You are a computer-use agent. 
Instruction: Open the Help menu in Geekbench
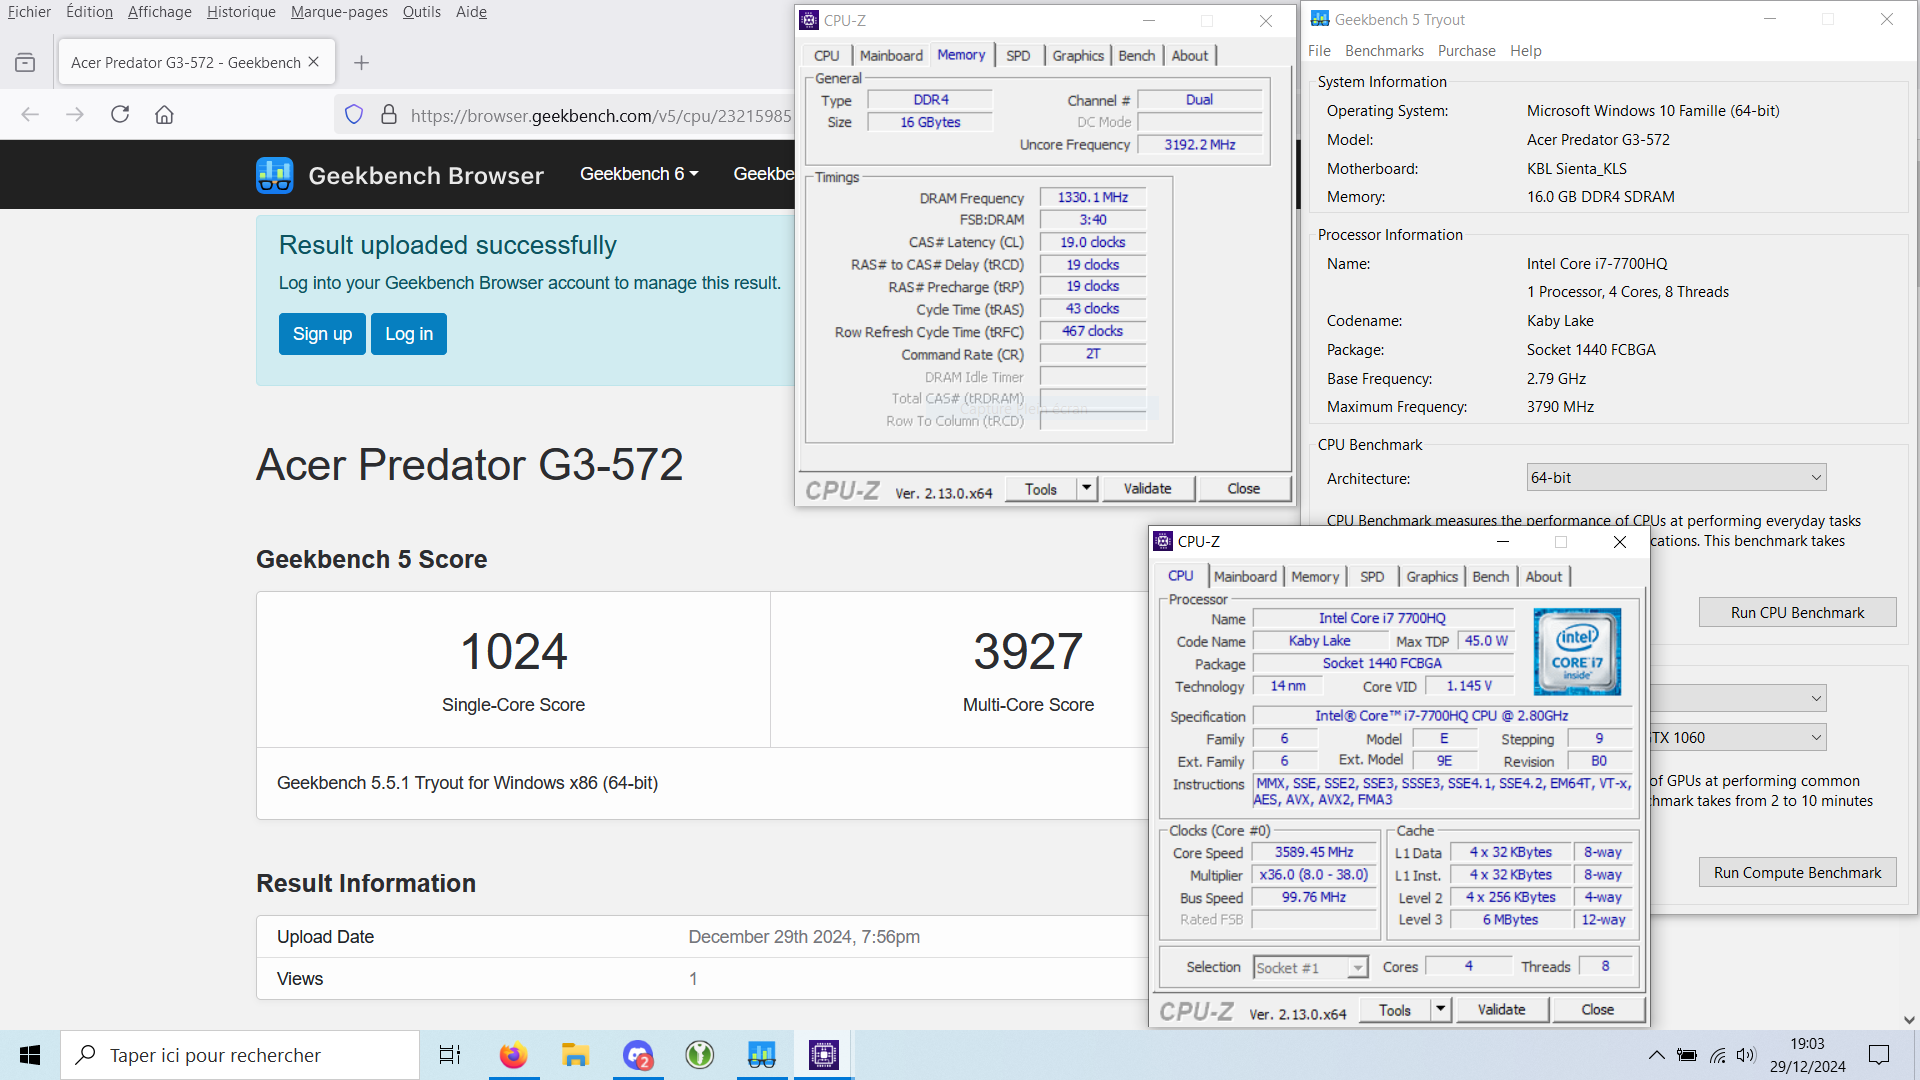tap(1525, 51)
